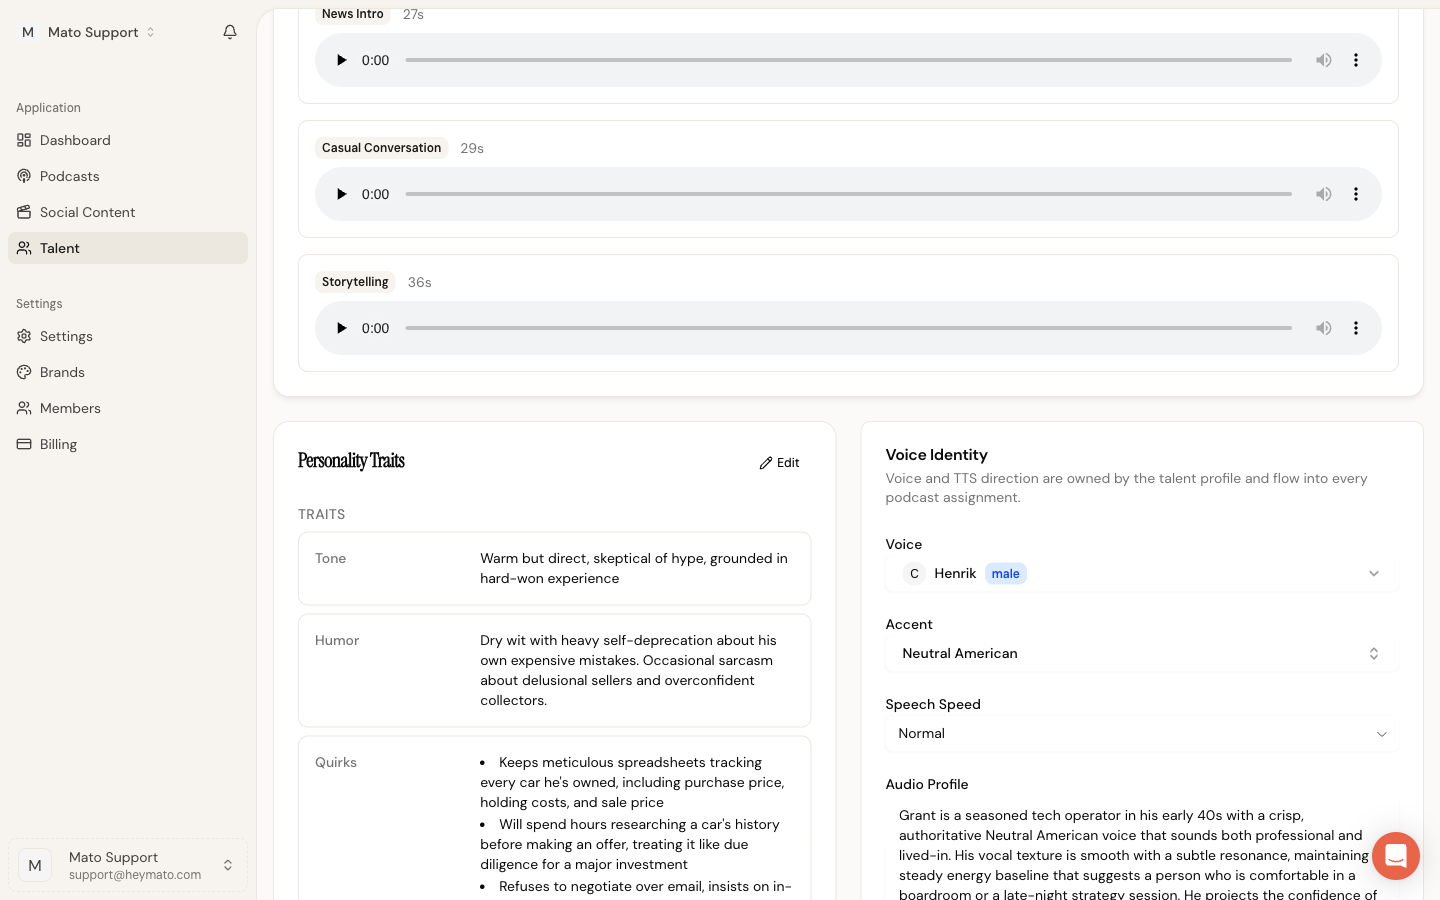This screenshot has height=900, width=1440.
Task: Go to Dashboard
Action: point(128,140)
